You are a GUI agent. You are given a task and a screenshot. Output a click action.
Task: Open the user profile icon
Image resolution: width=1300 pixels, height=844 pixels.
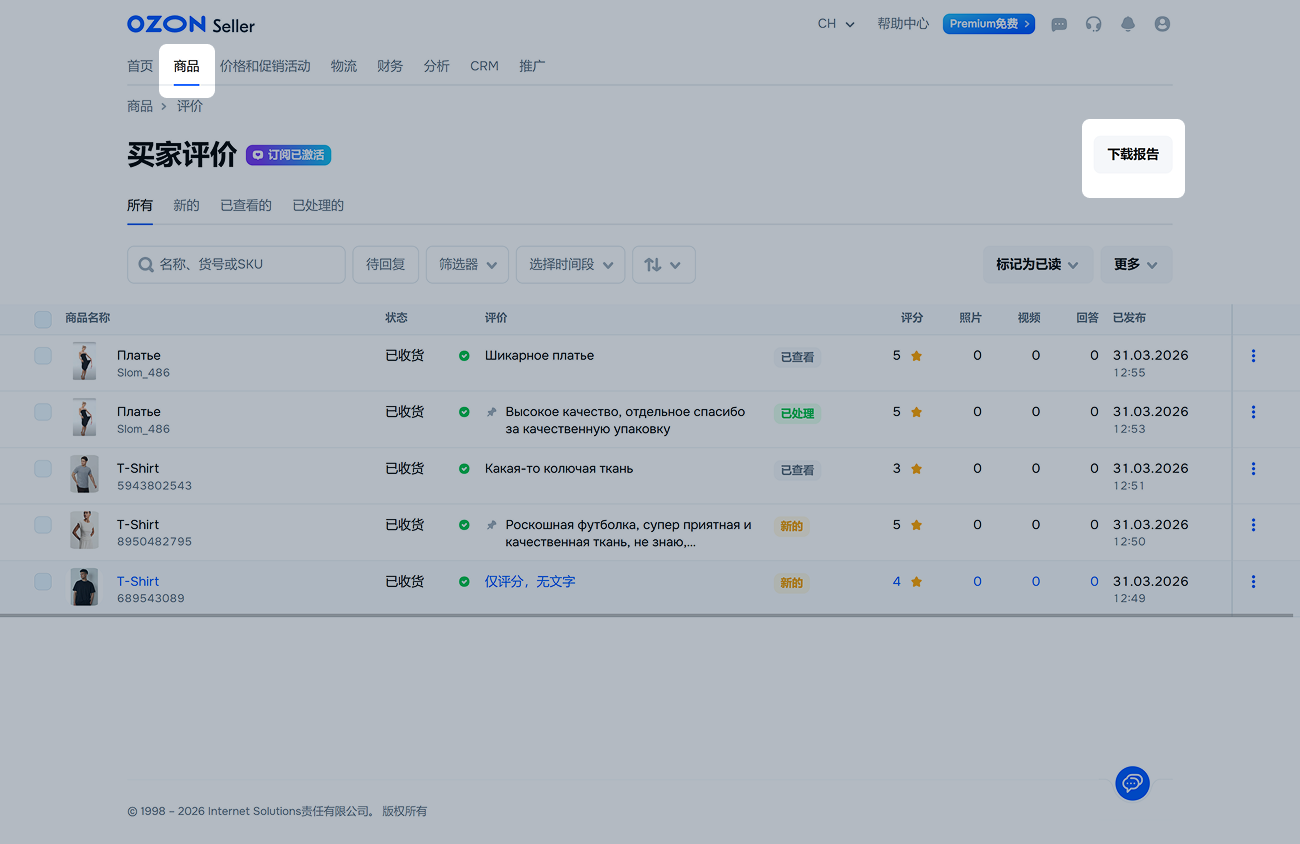tap(1162, 24)
